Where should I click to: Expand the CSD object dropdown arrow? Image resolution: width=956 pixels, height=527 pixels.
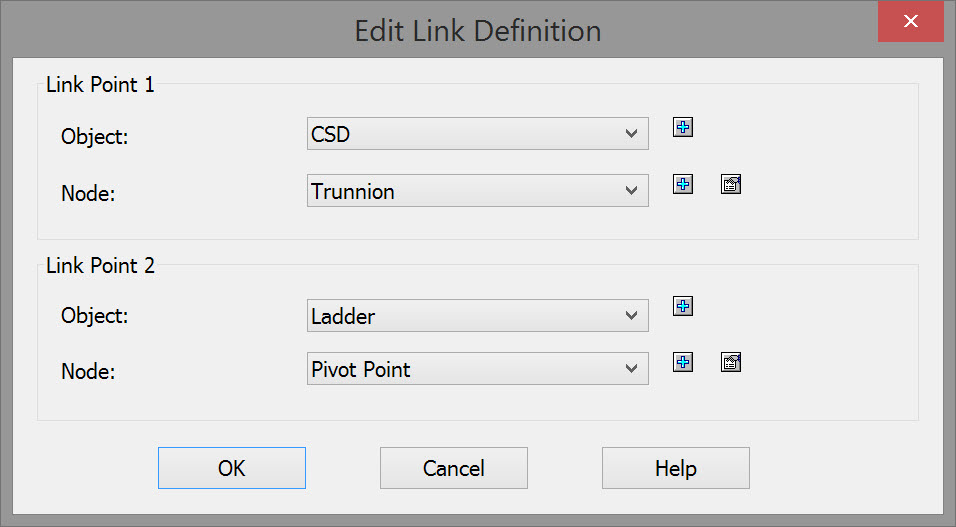630,133
